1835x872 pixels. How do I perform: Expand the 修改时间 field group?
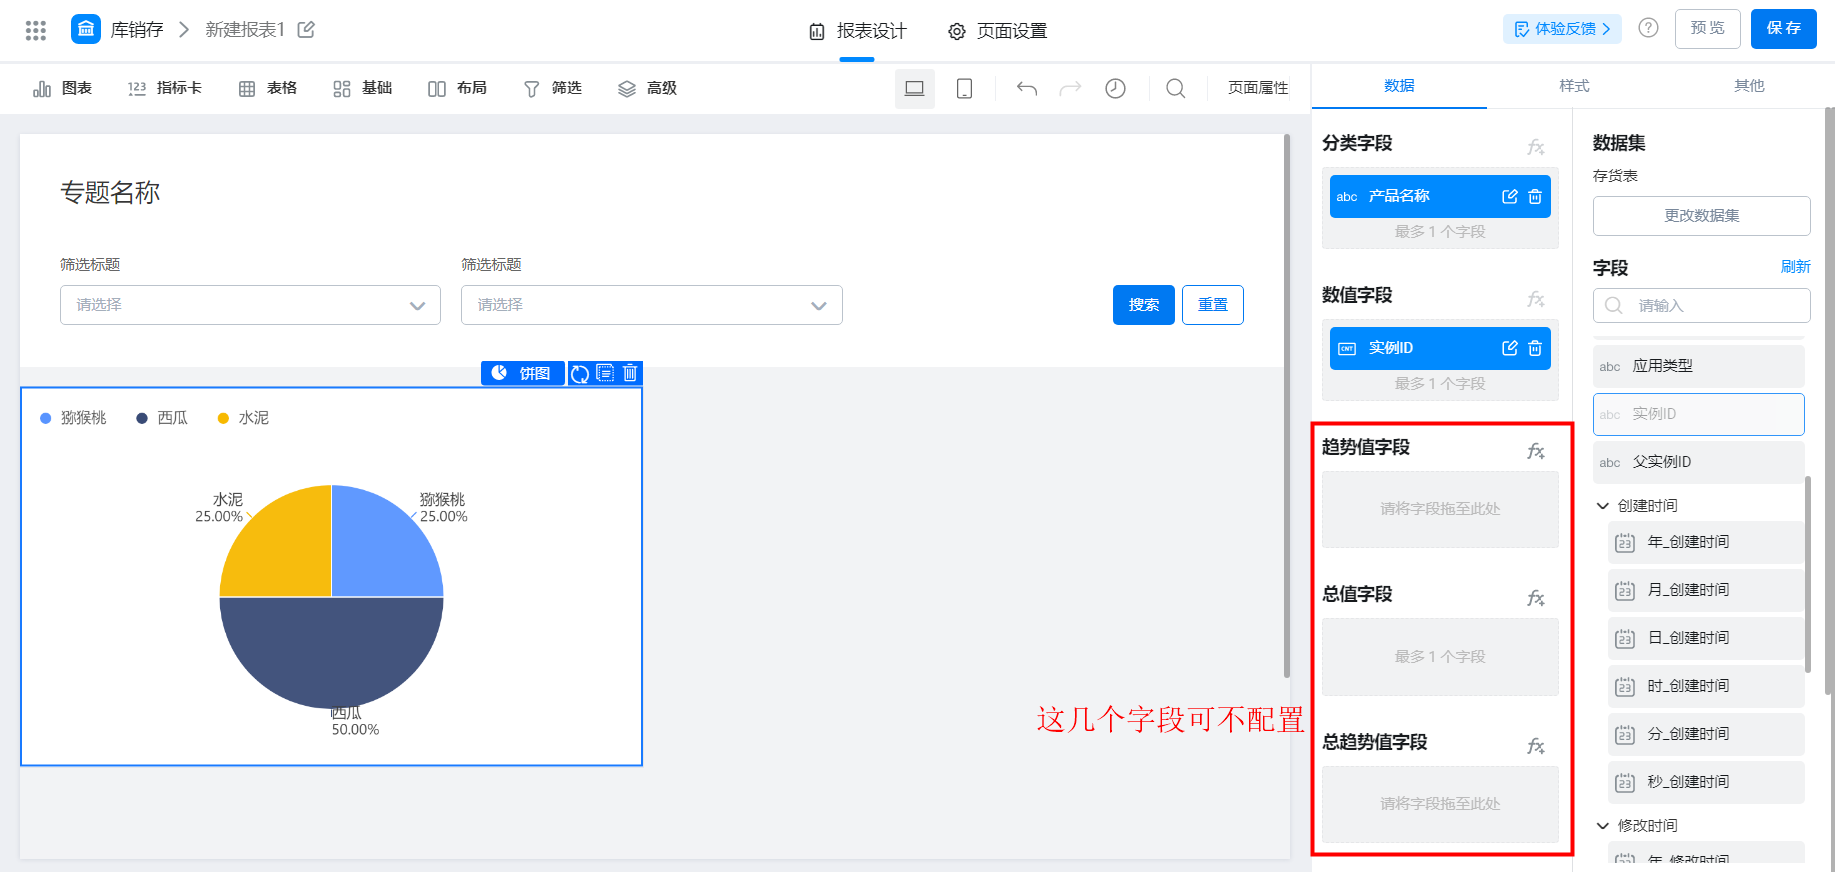pyautogui.click(x=1603, y=826)
